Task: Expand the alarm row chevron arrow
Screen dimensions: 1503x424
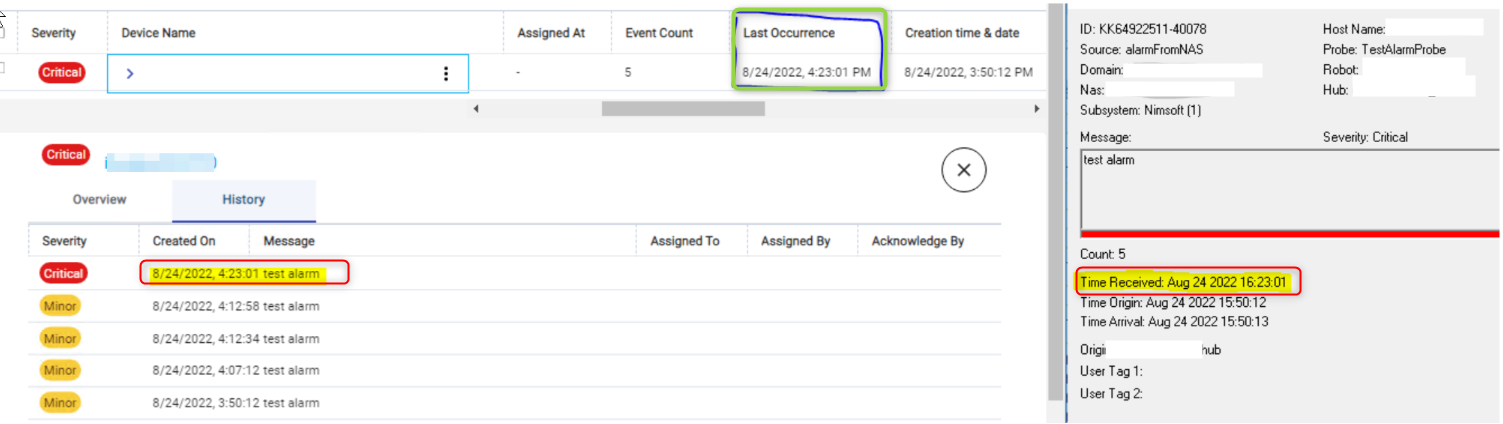Action: (x=130, y=73)
